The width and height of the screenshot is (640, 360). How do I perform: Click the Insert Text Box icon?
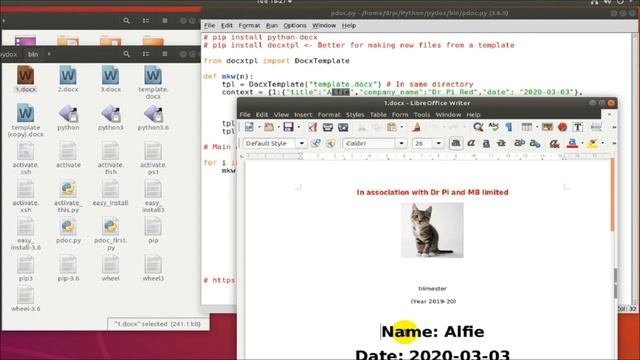click(578, 127)
